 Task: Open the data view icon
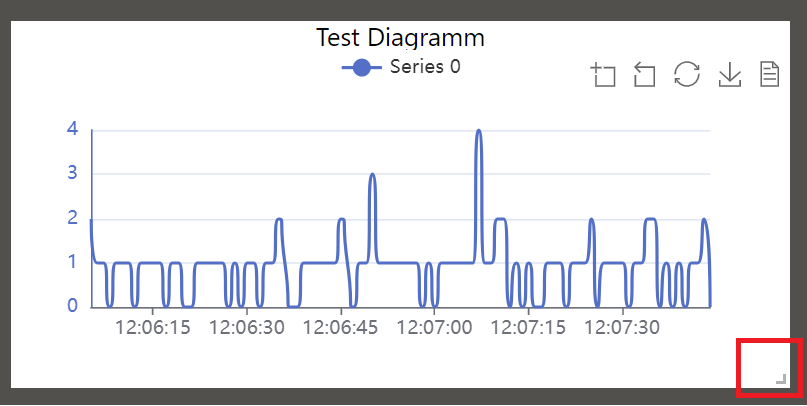coord(770,75)
